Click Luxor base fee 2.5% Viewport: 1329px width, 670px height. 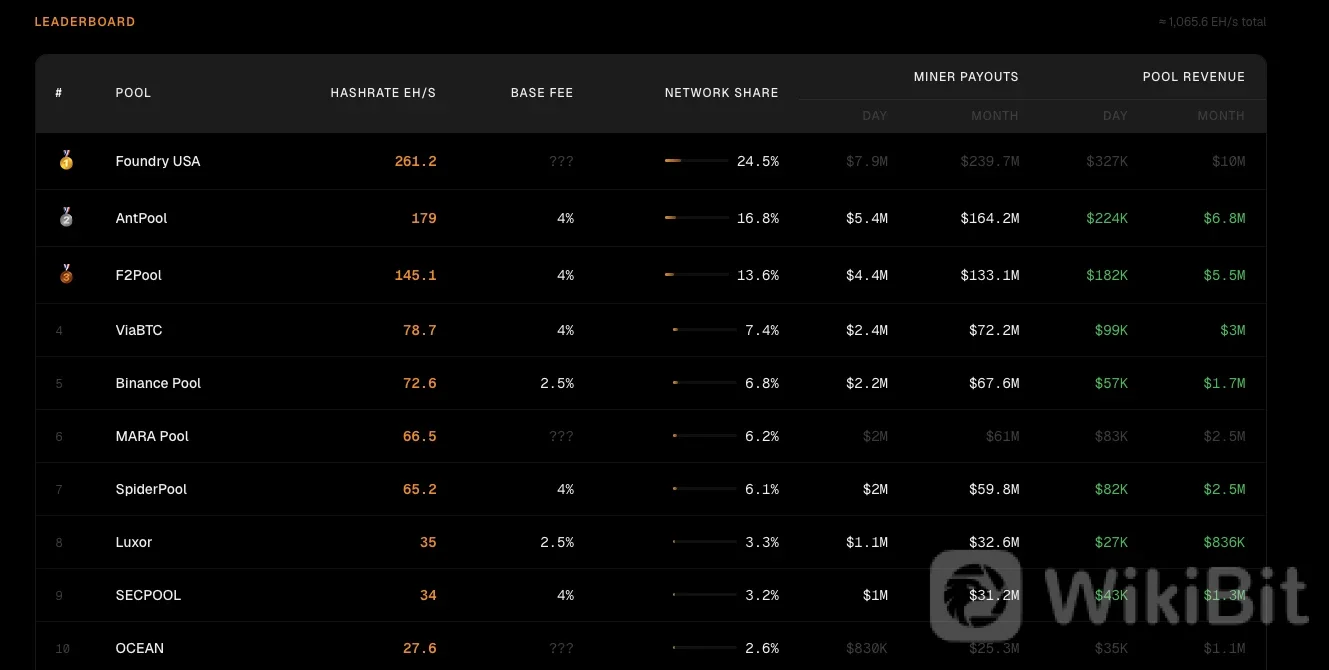point(557,542)
